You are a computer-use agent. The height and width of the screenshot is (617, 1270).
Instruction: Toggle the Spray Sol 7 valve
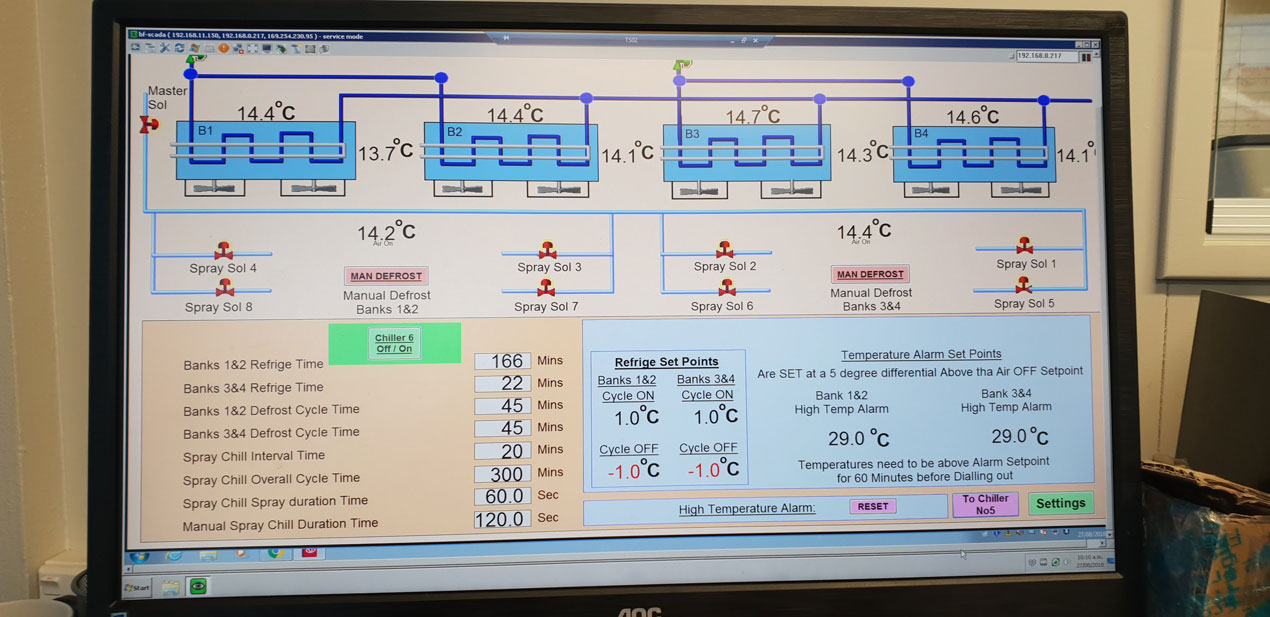(x=546, y=288)
